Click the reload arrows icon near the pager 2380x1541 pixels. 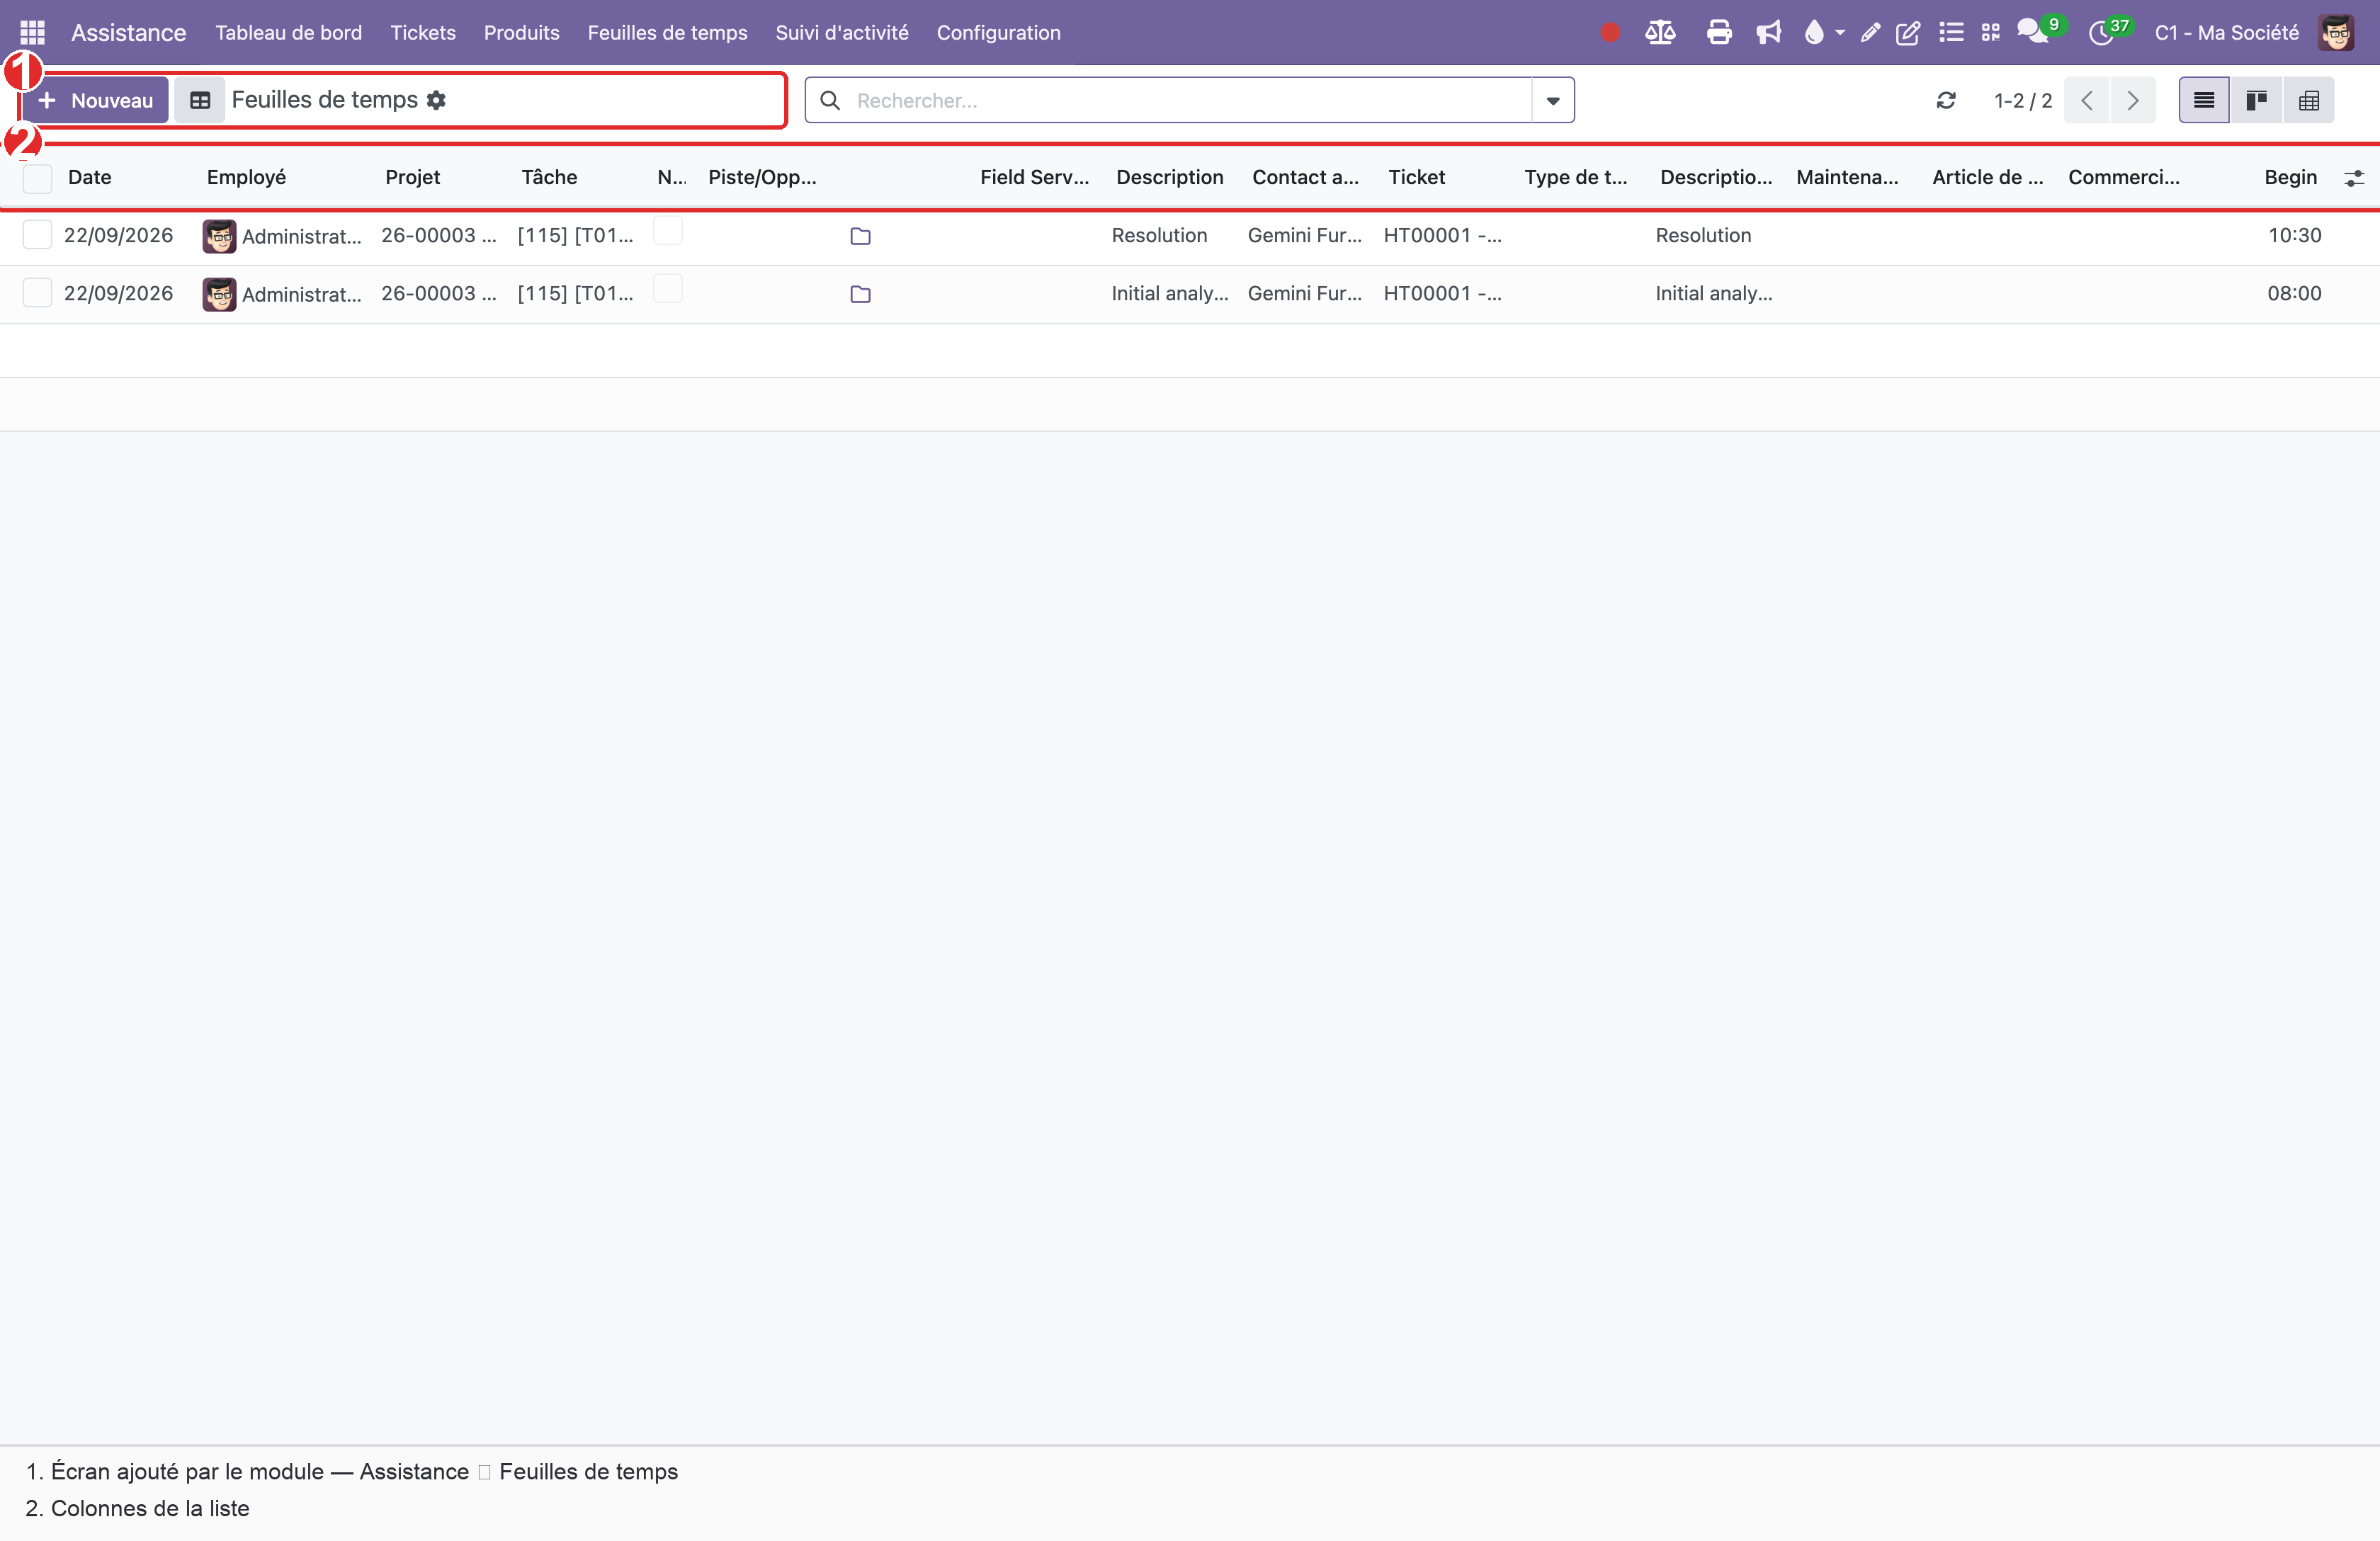pos(1946,100)
